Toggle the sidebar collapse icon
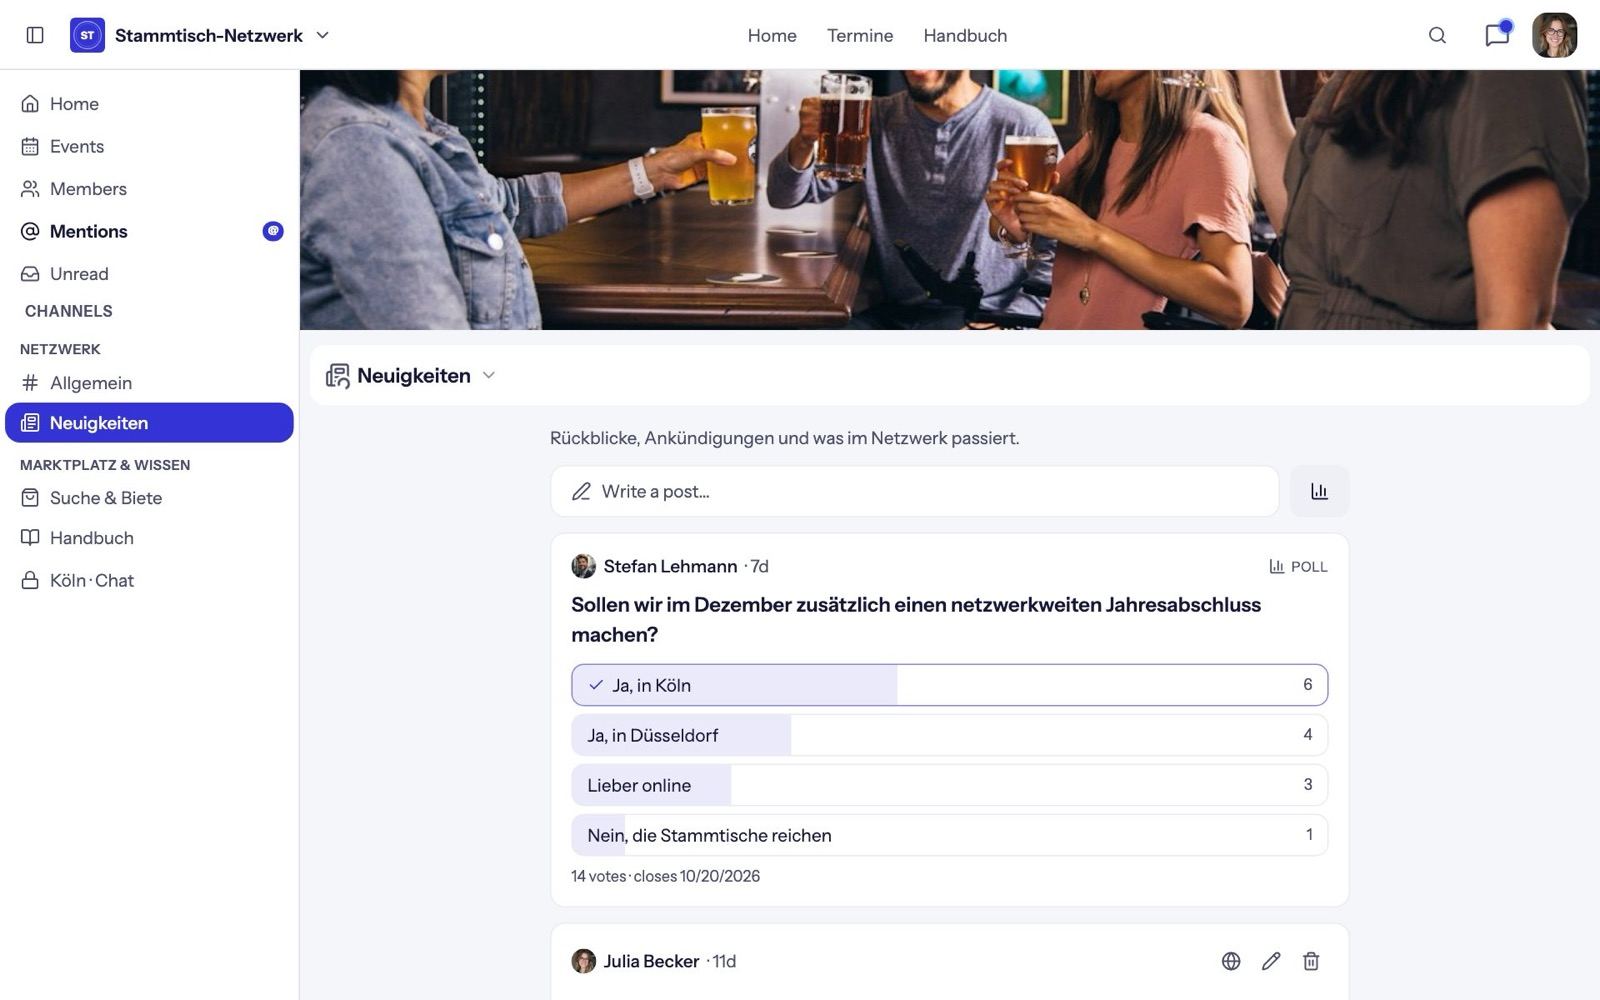The height and width of the screenshot is (1000, 1600). (35, 35)
